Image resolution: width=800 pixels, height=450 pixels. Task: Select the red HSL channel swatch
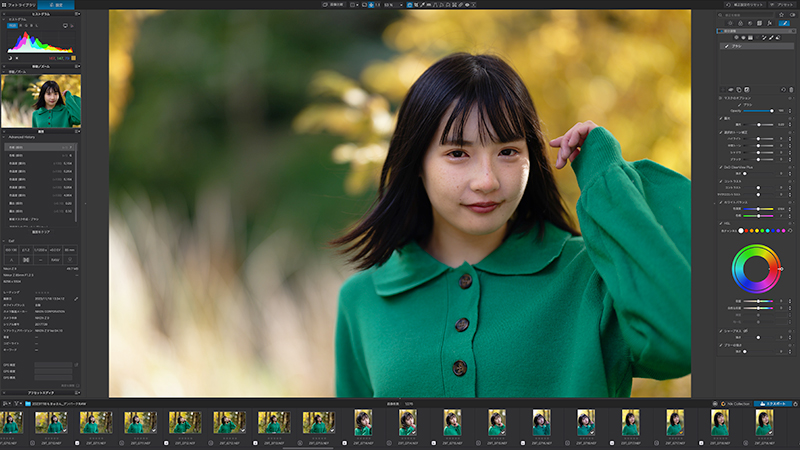tap(746, 231)
